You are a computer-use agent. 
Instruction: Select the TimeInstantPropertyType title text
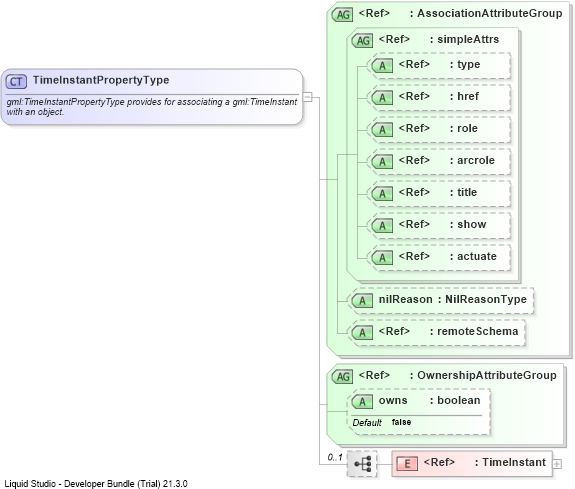coord(101,80)
